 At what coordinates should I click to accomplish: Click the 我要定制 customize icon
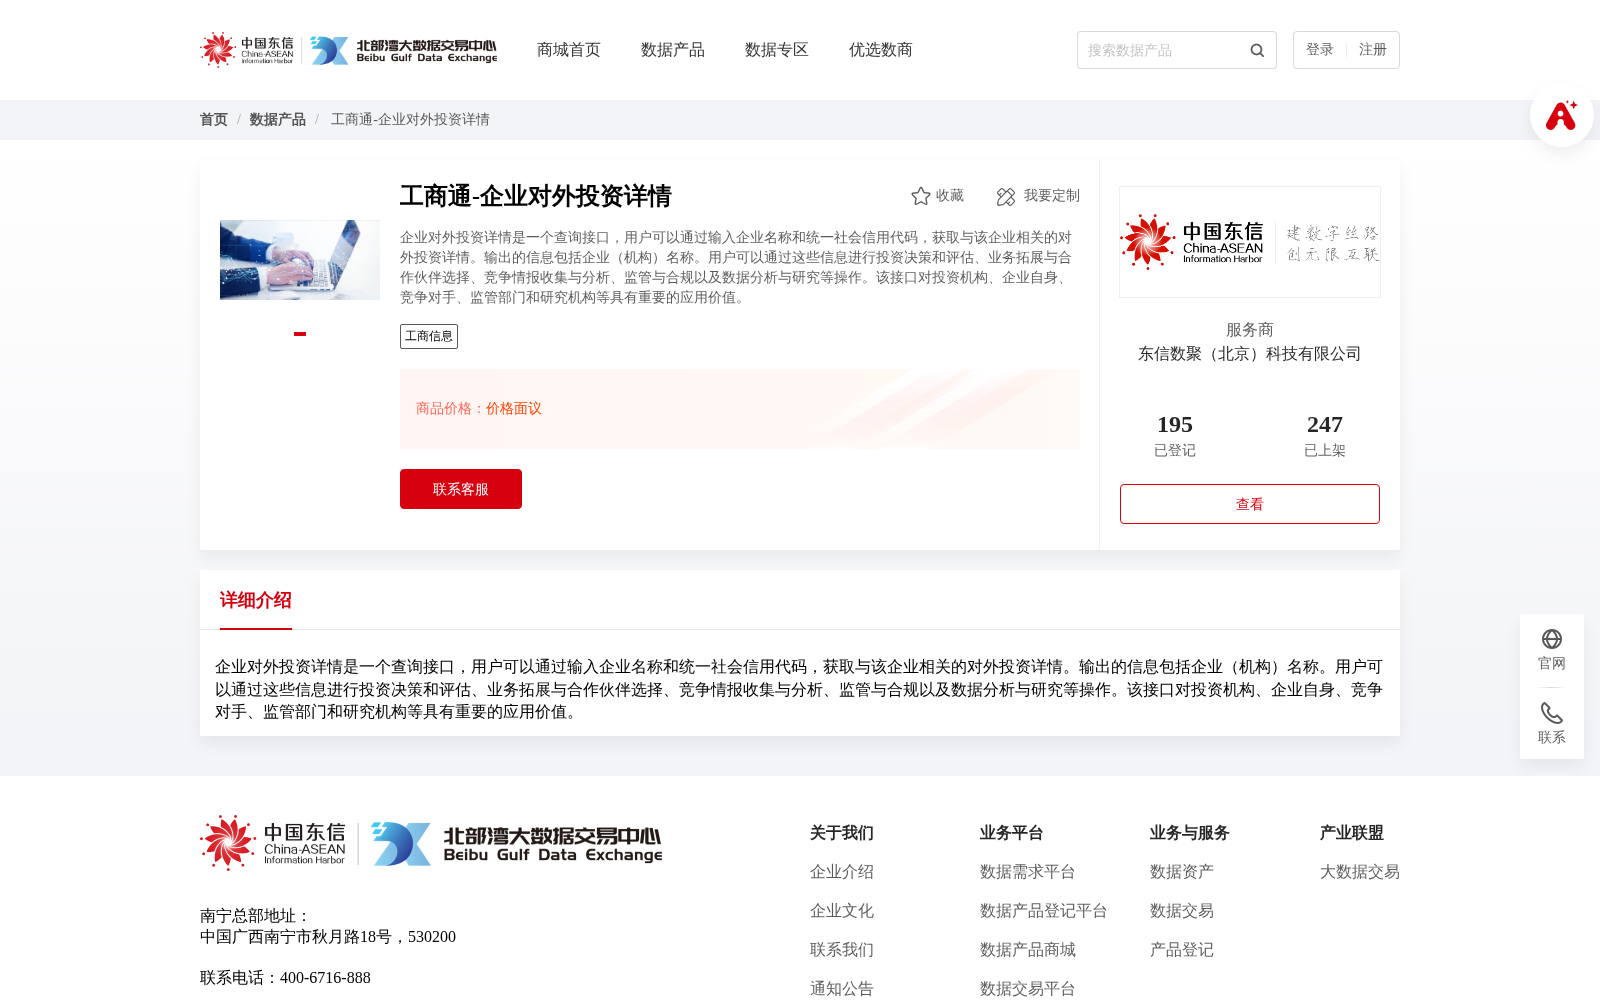(1006, 197)
